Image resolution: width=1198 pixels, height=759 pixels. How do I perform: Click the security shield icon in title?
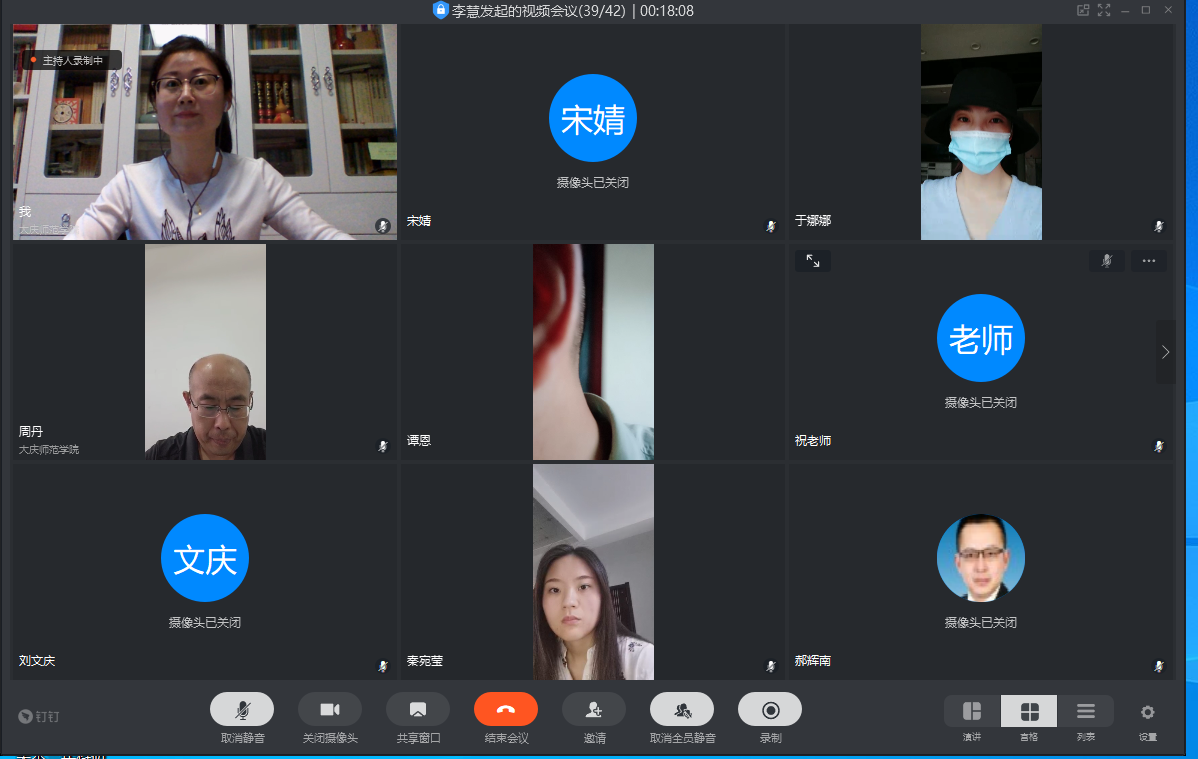tap(440, 10)
